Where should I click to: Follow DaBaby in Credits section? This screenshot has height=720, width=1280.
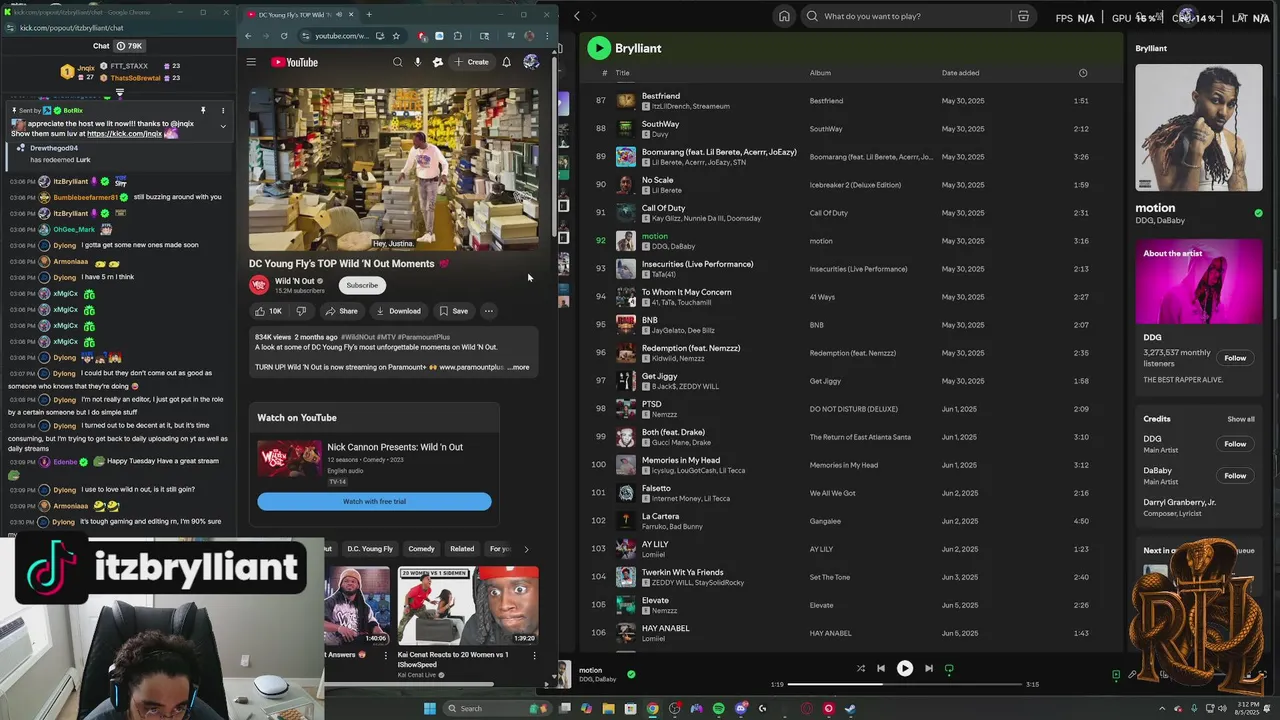(x=1235, y=476)
